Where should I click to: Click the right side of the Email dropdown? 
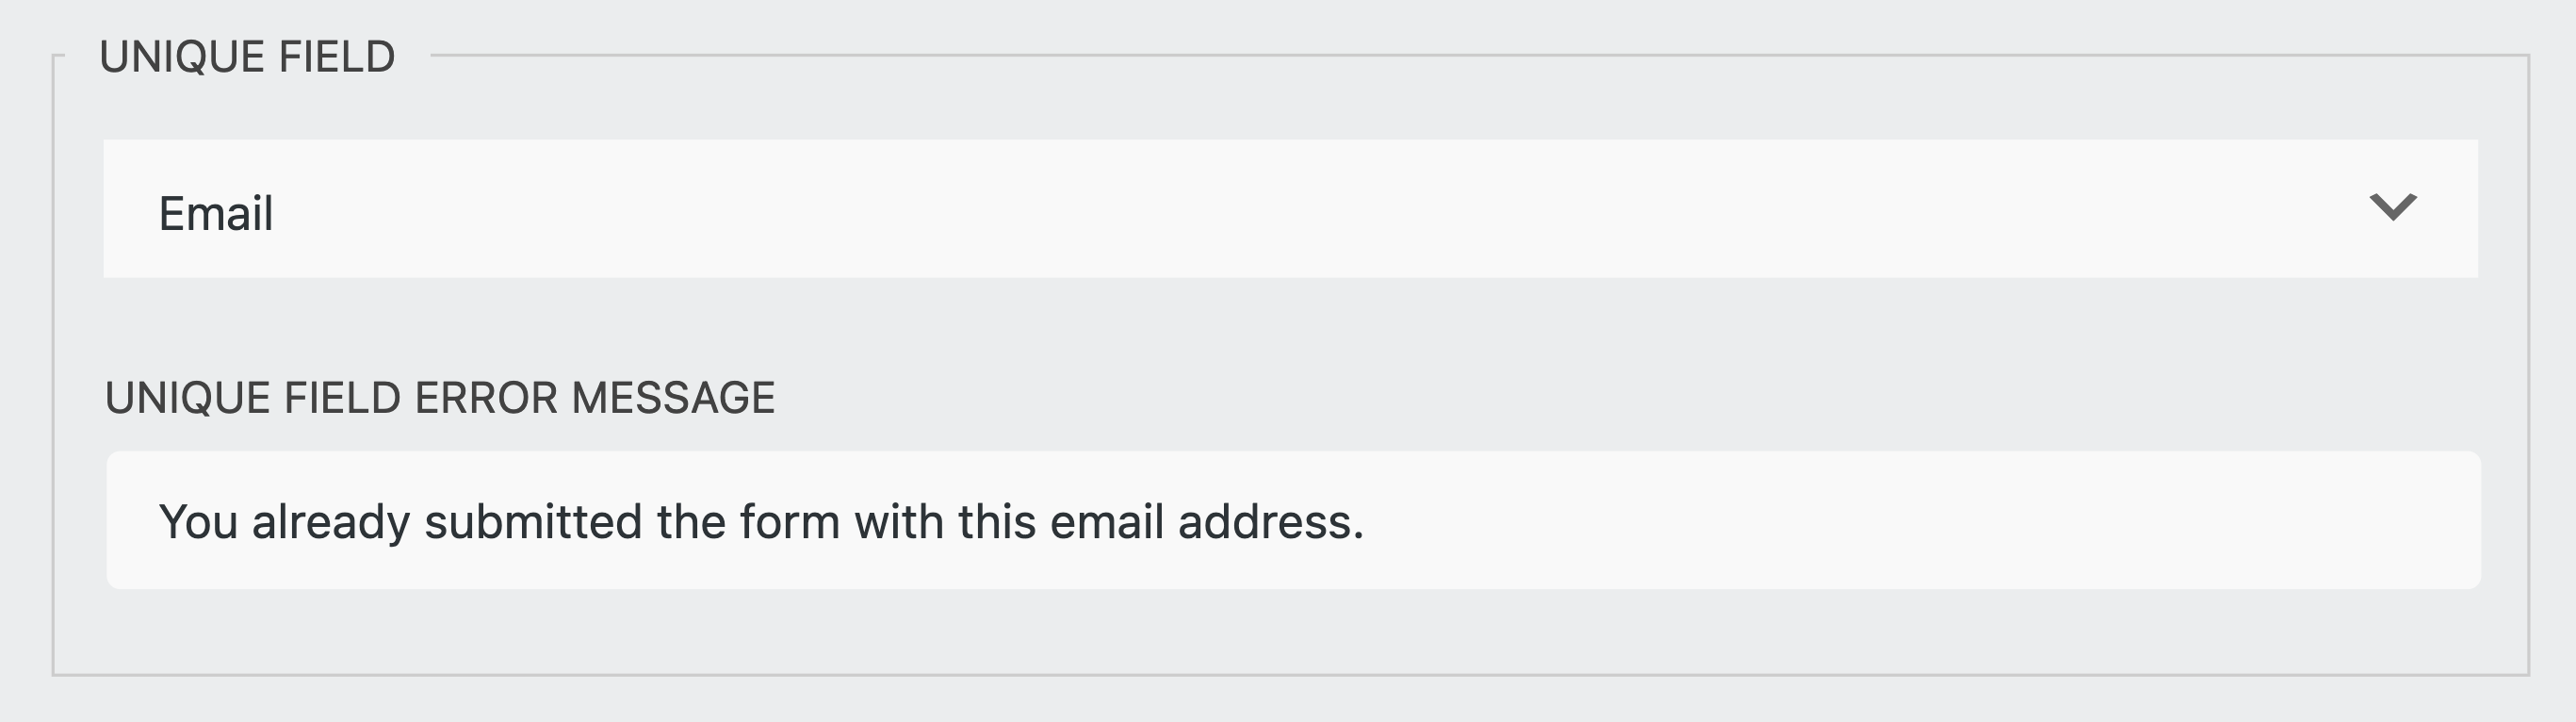[x=2300, y=210]
